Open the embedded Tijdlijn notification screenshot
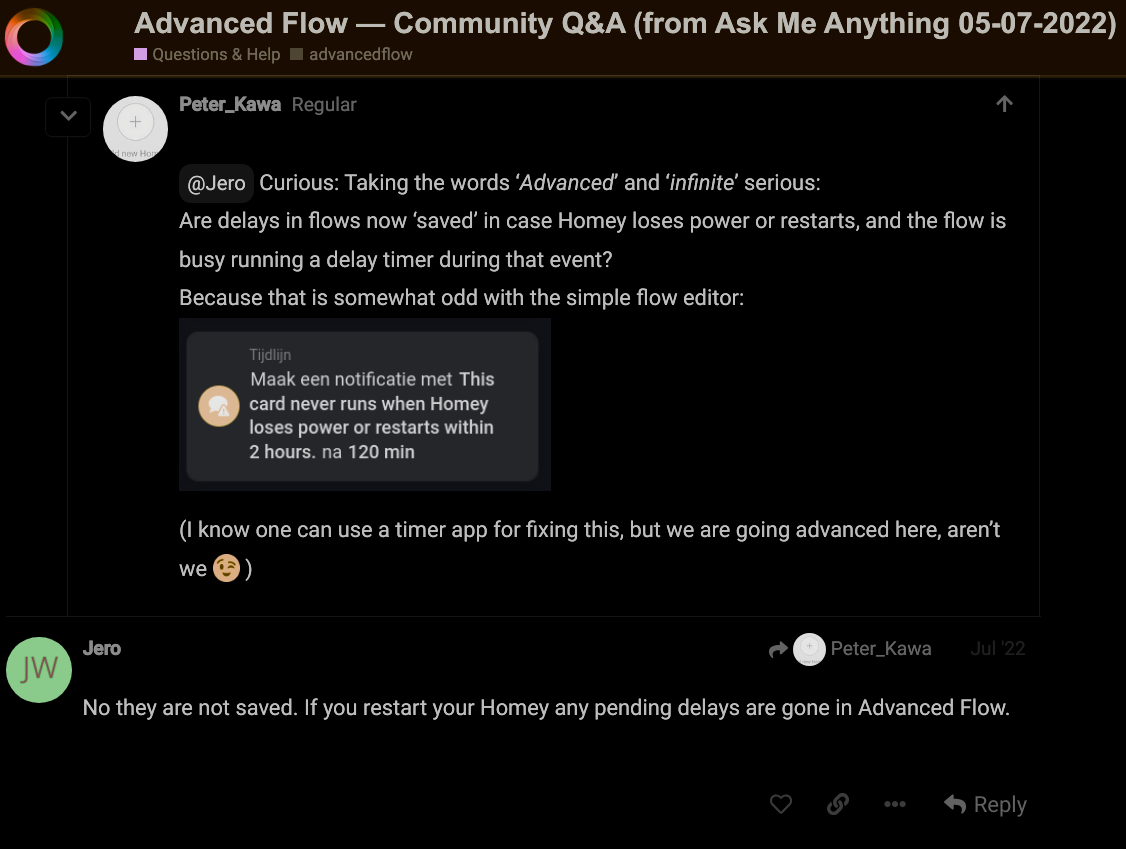 tap(364, 404)
